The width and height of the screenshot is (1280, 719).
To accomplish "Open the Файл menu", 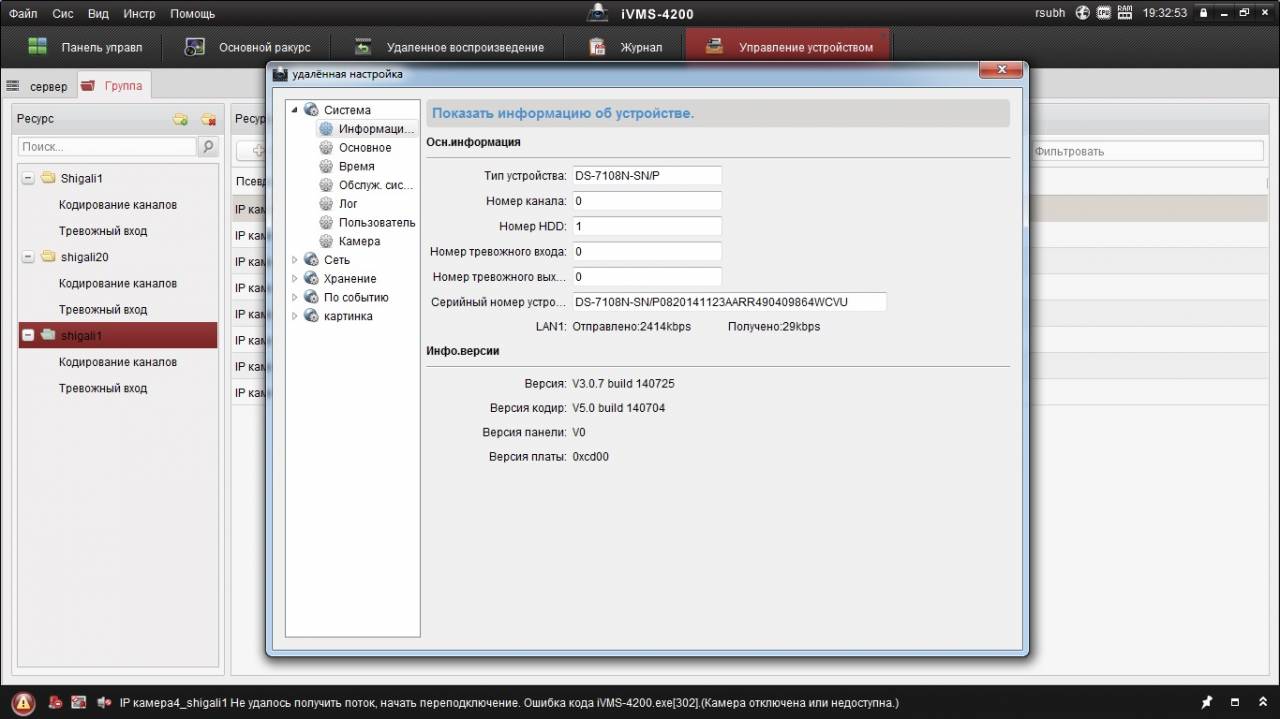I will click(x=23, y=14).
